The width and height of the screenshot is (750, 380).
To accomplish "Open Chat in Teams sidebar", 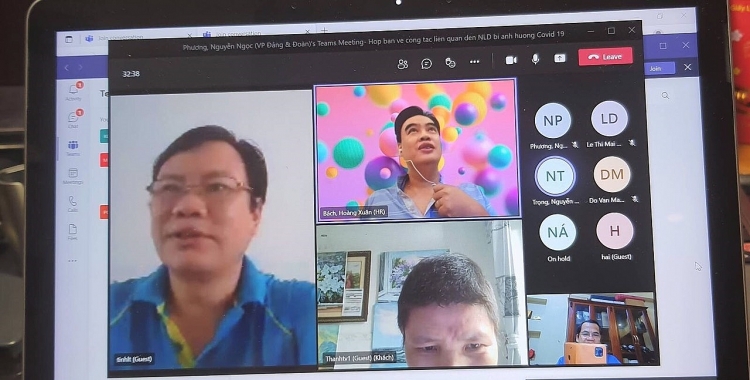I will point(73,119).
